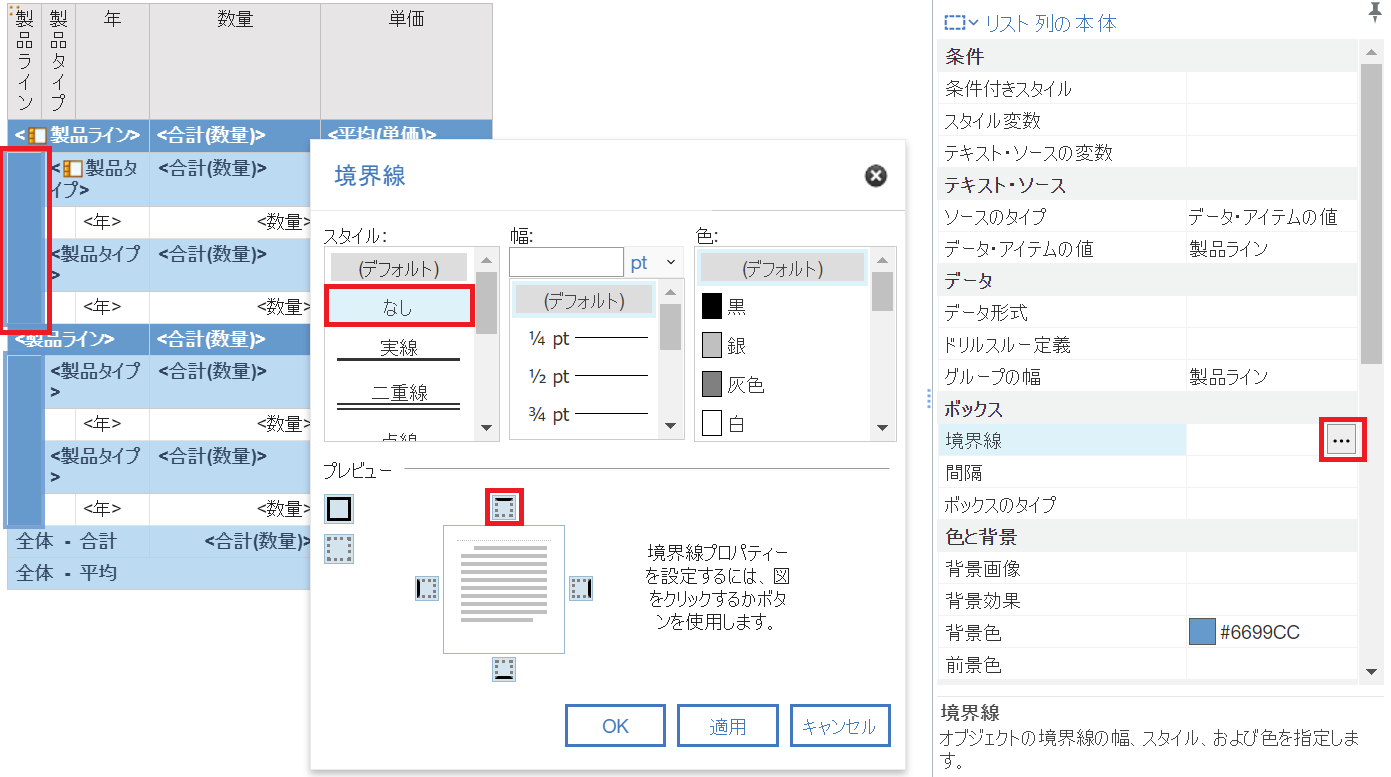
Task: Click the キャンセル button
Action: pyautogui.click(x=839, y=726)
